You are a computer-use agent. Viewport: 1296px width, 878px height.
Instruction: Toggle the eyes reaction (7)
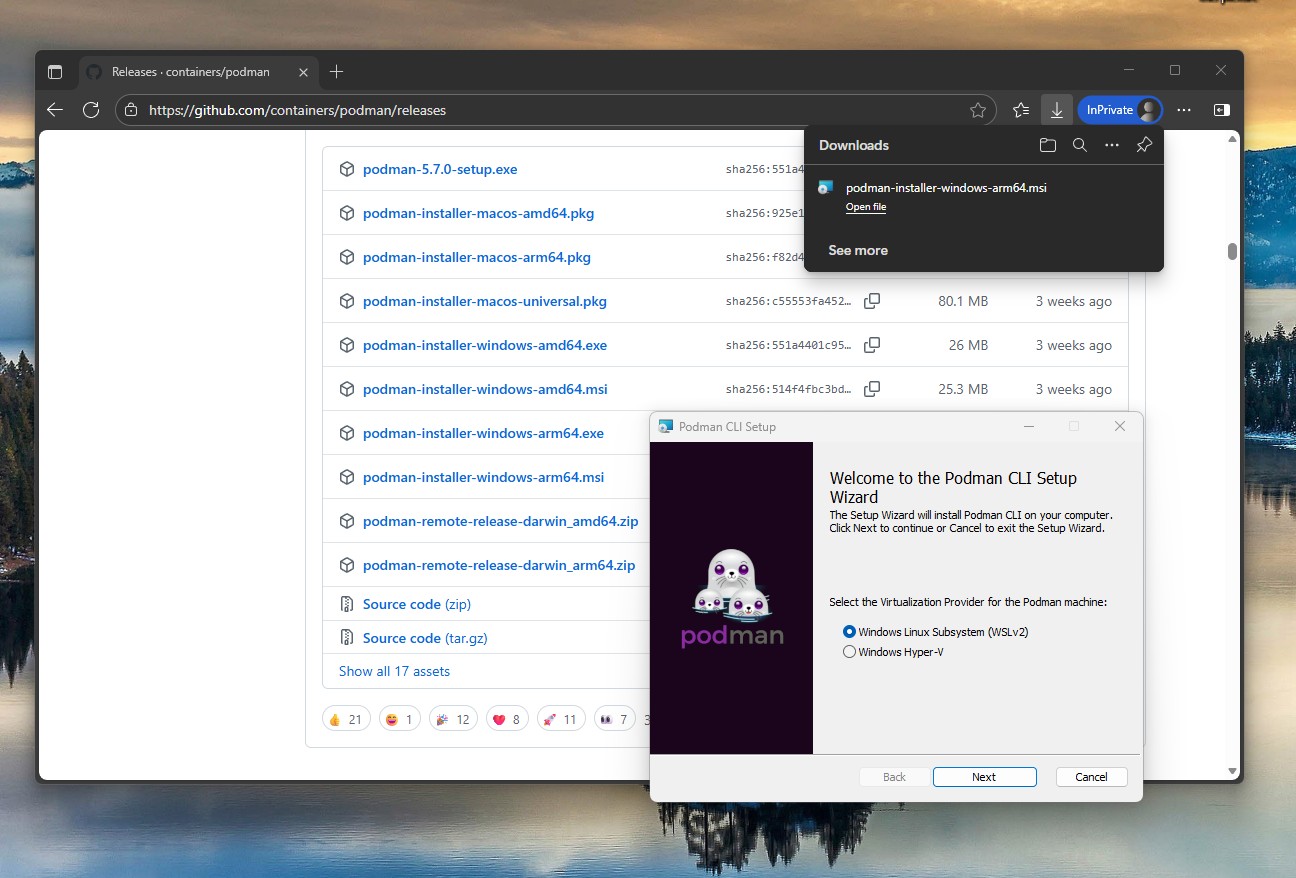click(x=615, y=719)
